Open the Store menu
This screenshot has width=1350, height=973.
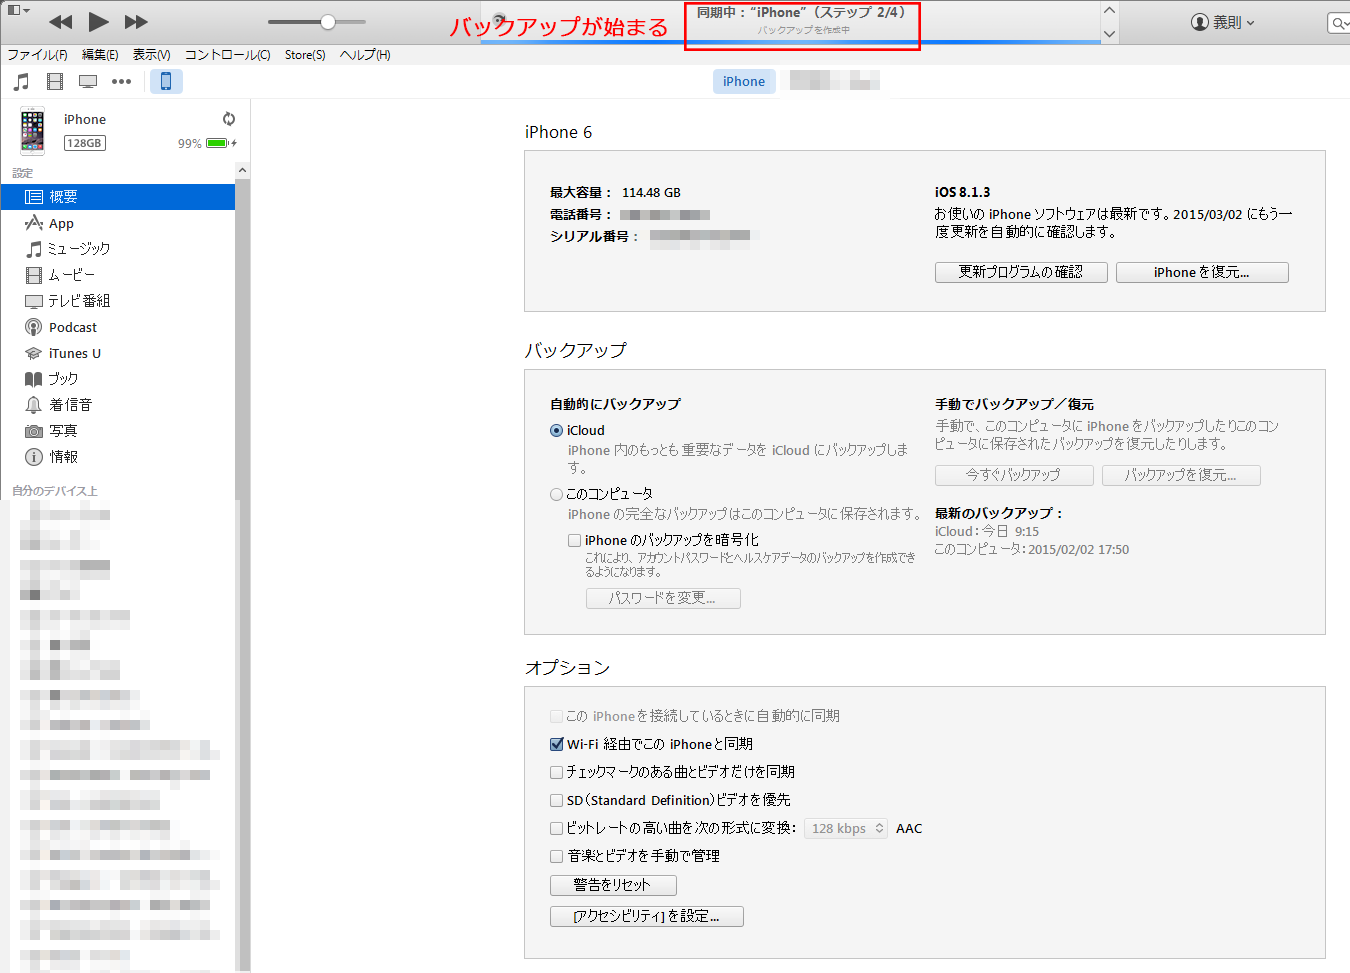305,55
